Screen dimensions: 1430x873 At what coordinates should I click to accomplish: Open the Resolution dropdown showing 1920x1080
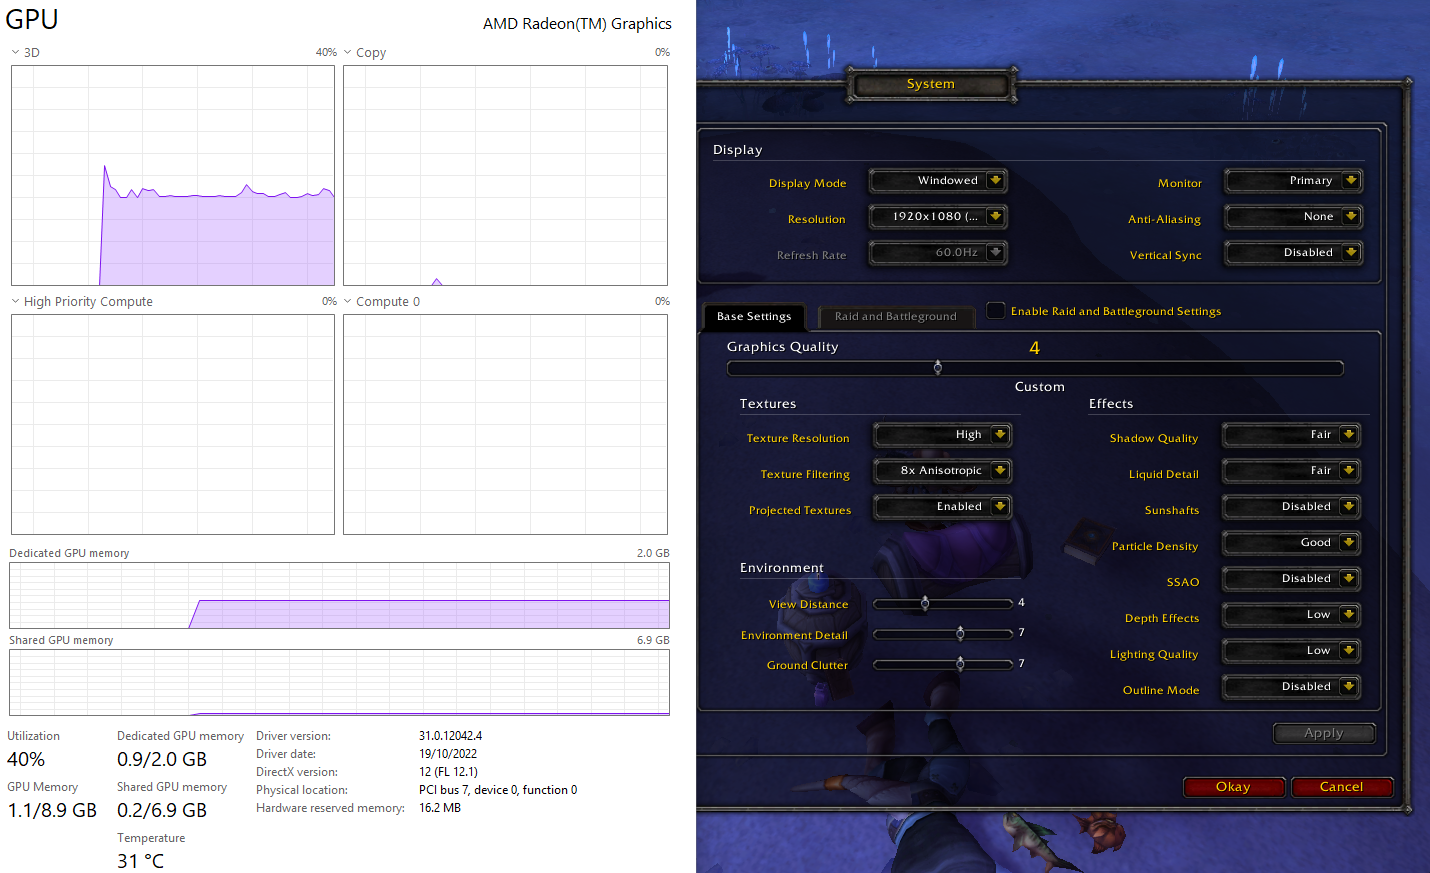tap(938, 217)
